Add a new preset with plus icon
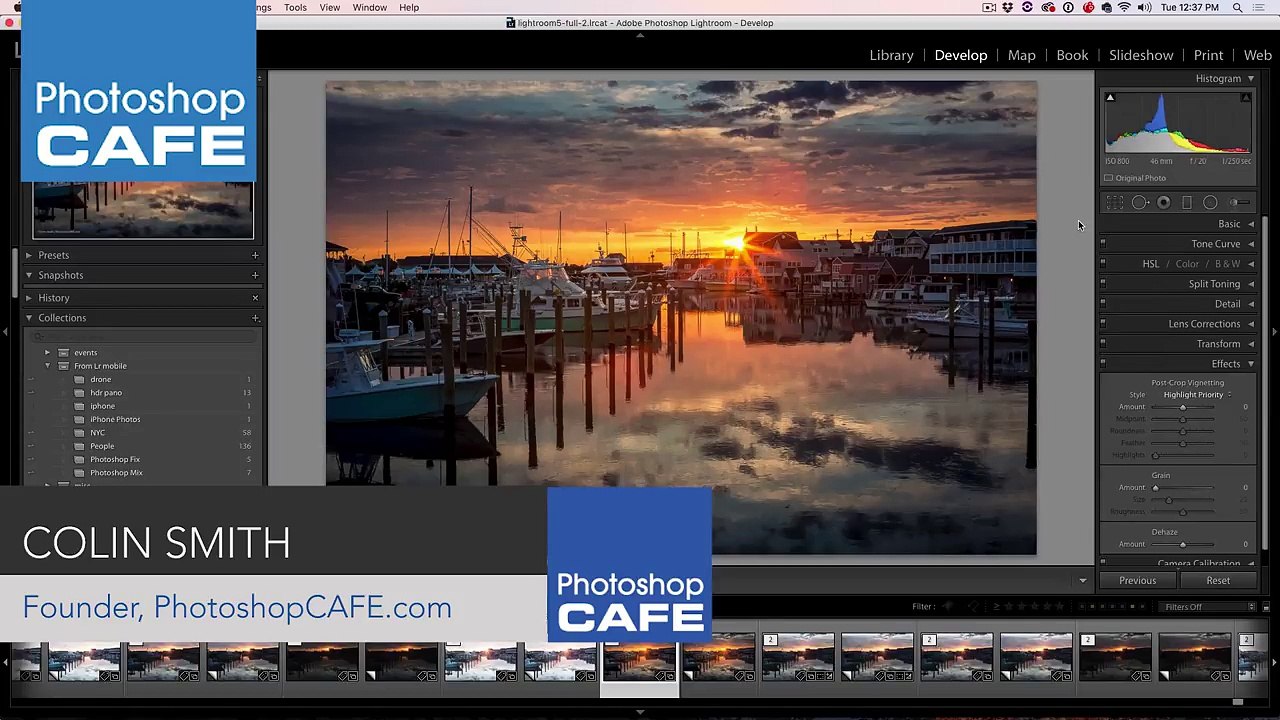The height and width of the screenshot is (720, 1280). pyautogui.click(x=255, y=255)
